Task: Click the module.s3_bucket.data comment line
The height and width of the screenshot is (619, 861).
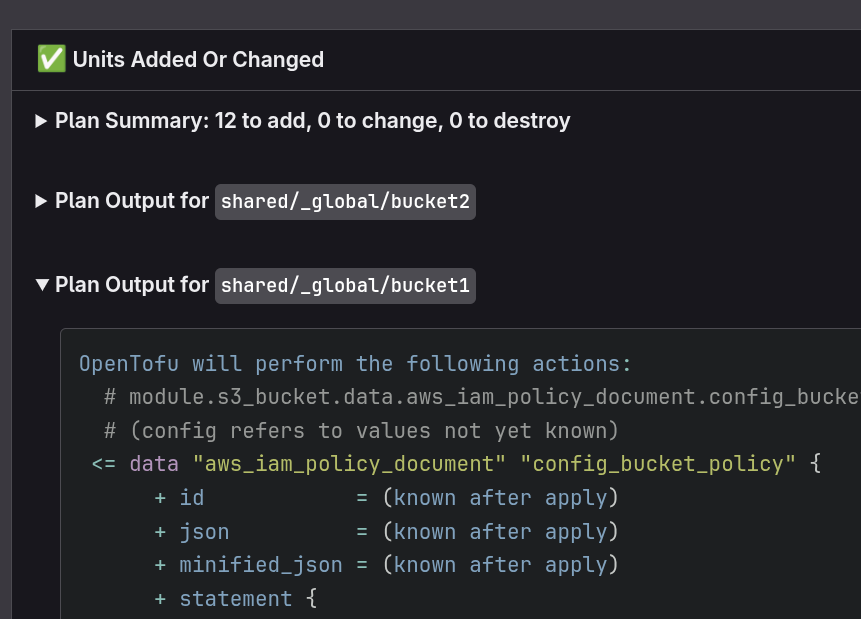Action: pos(482,397)
